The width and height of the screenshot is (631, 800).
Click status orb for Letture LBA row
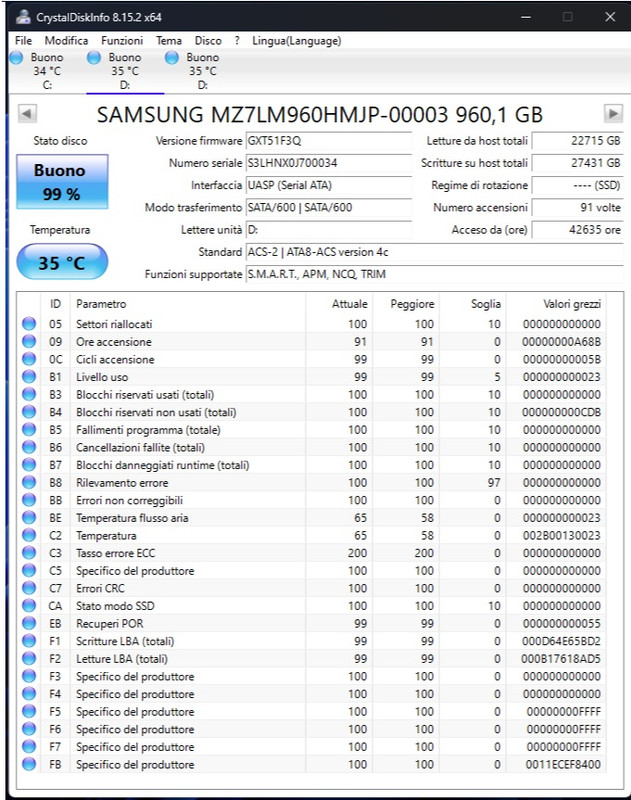29,658
